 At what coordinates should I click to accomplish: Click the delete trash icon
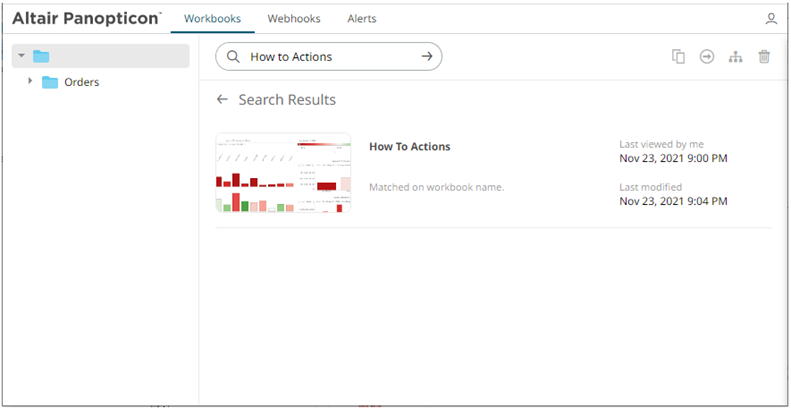(x=764, y=57)
